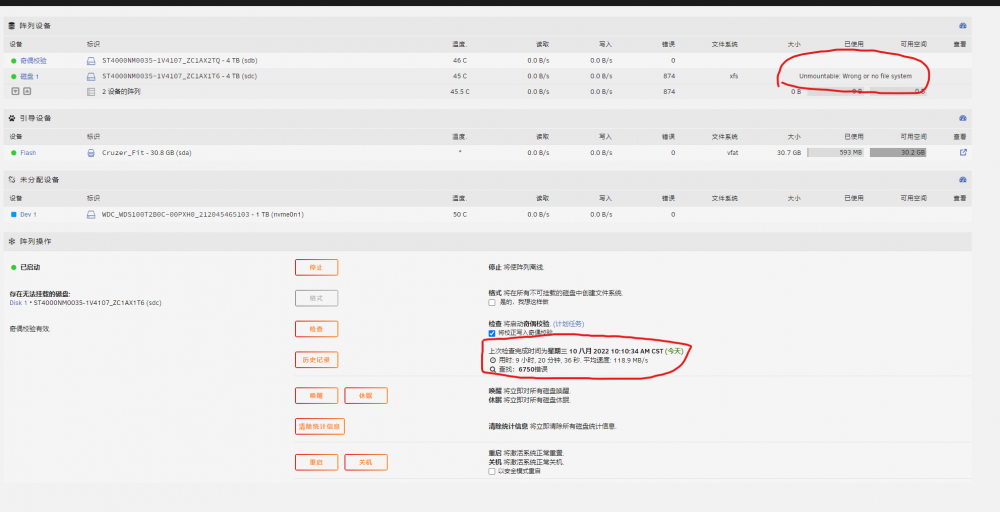The height and width of the screenshot is (512, 1000).
Task: Click green status dot of 磁盘 1
Action: pyautogui.click(x=13, y=76)
